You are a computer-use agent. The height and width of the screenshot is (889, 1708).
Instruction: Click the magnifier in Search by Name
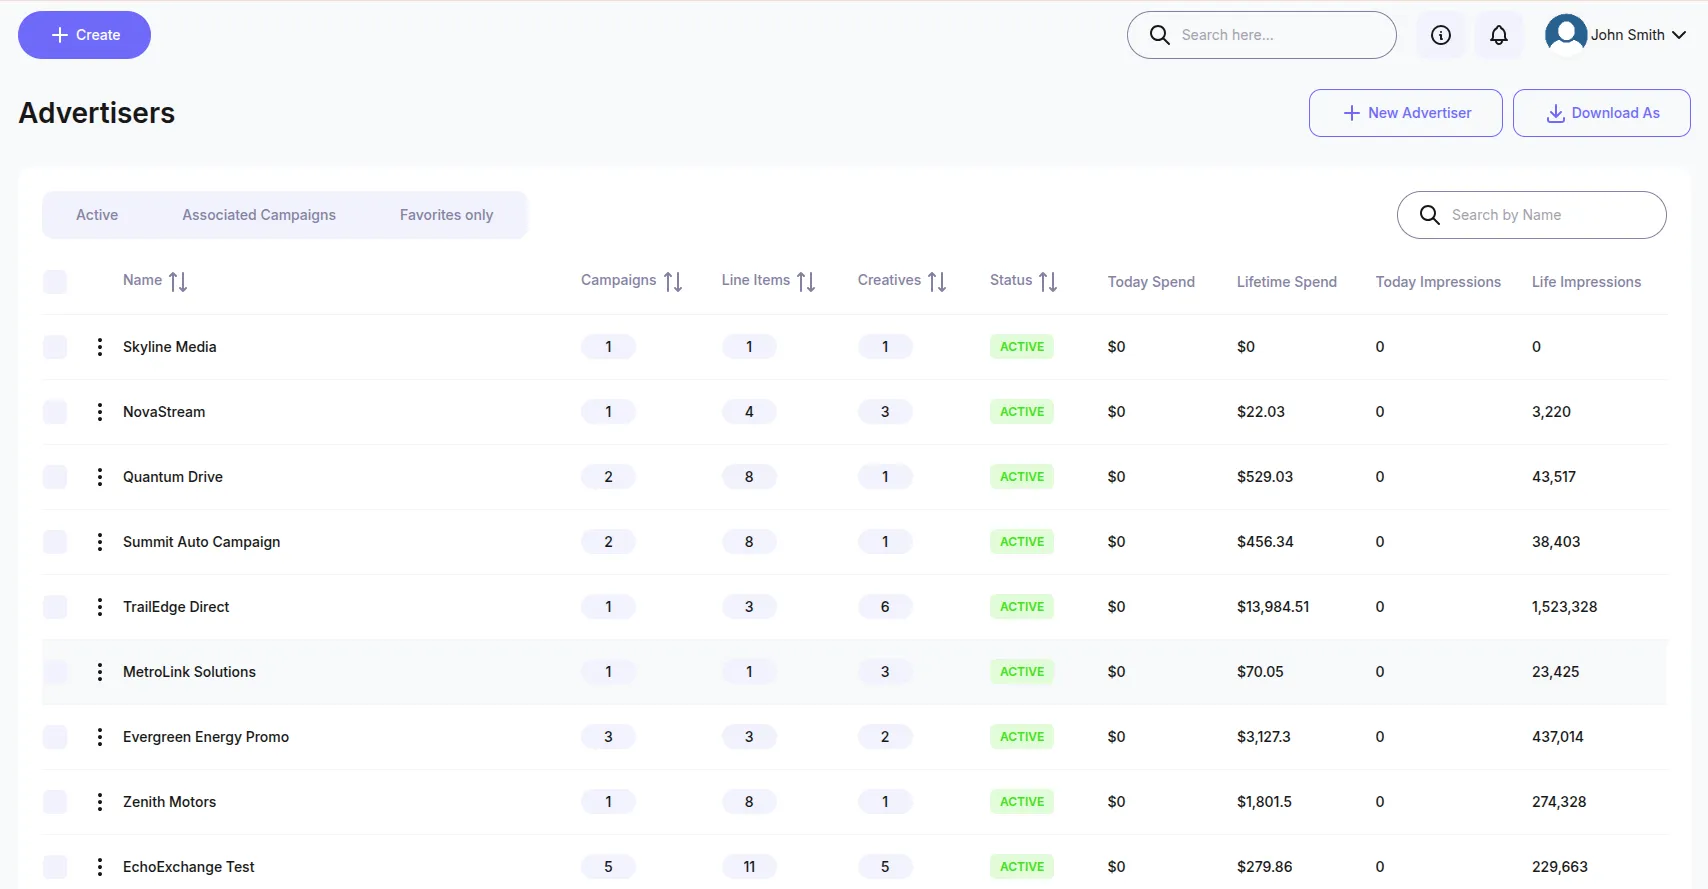point(1430,215)
